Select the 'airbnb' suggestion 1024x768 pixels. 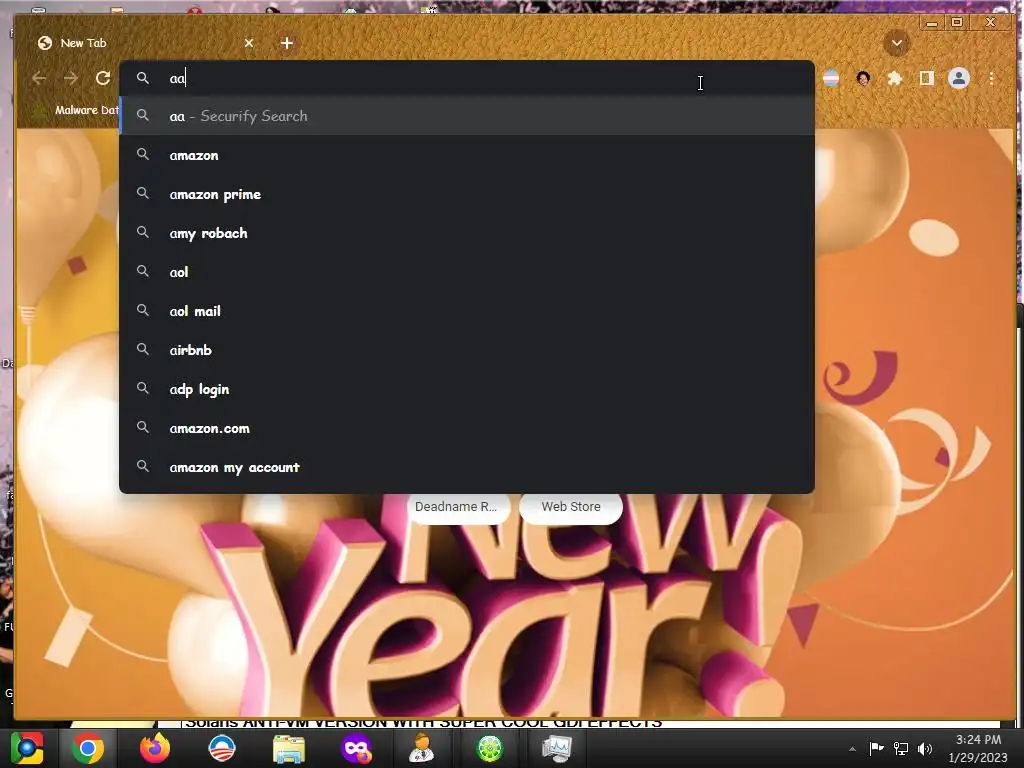[467, 350]
